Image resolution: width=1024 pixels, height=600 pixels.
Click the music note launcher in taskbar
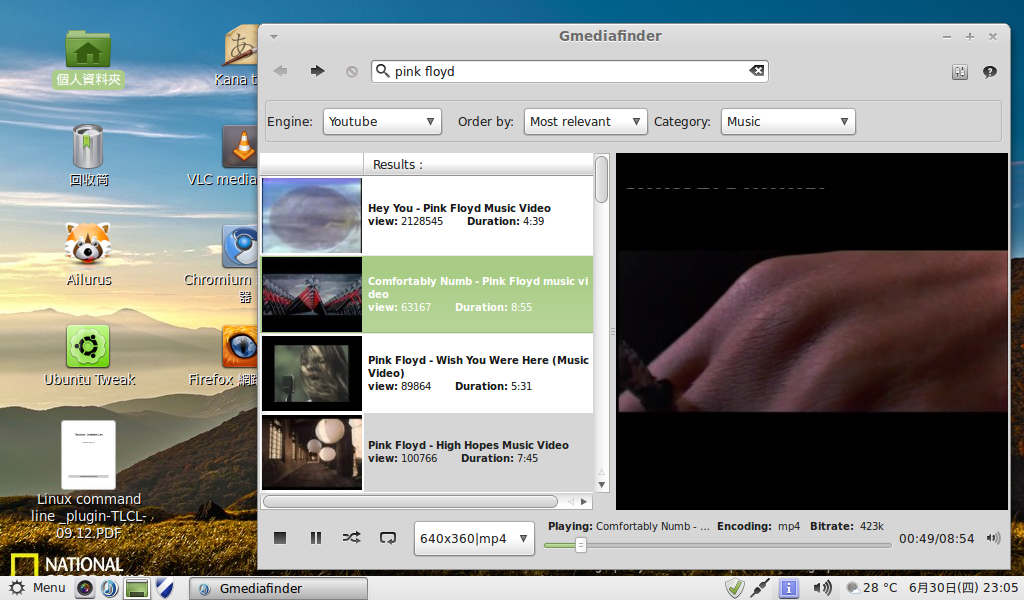click(109, 588)
